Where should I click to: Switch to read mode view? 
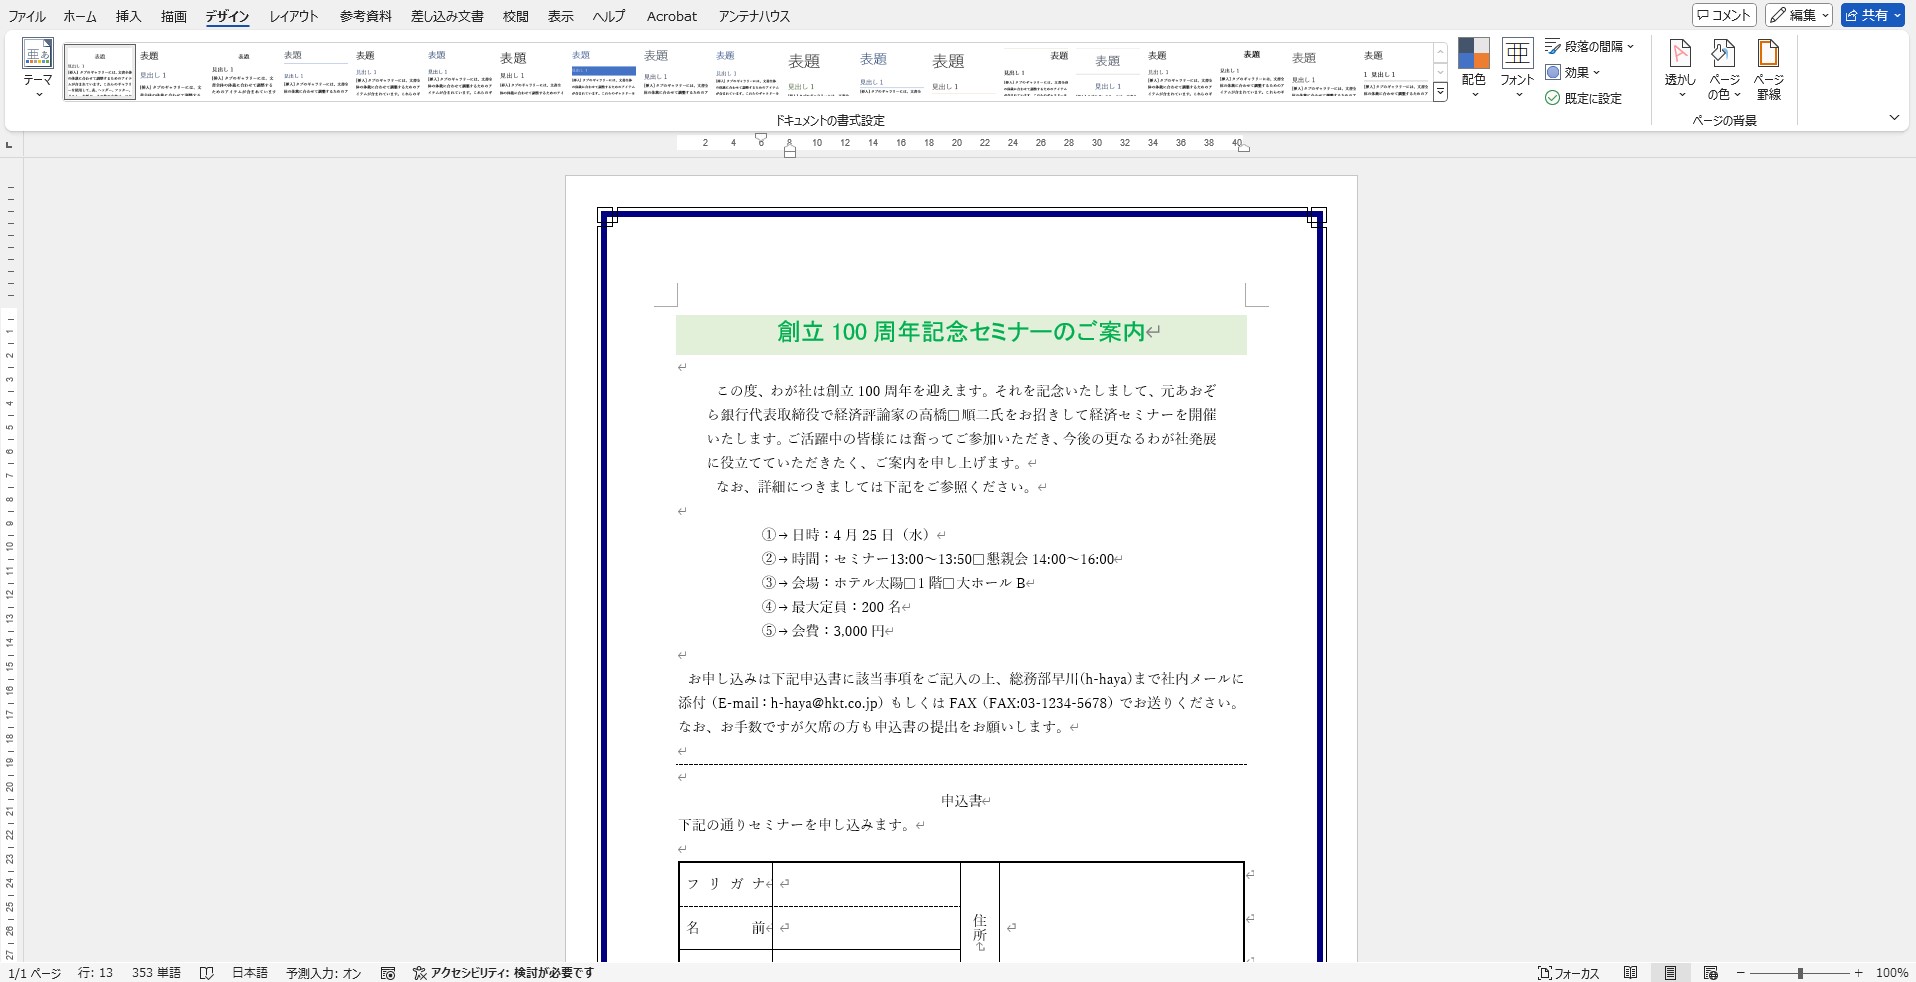(1631, 973)
